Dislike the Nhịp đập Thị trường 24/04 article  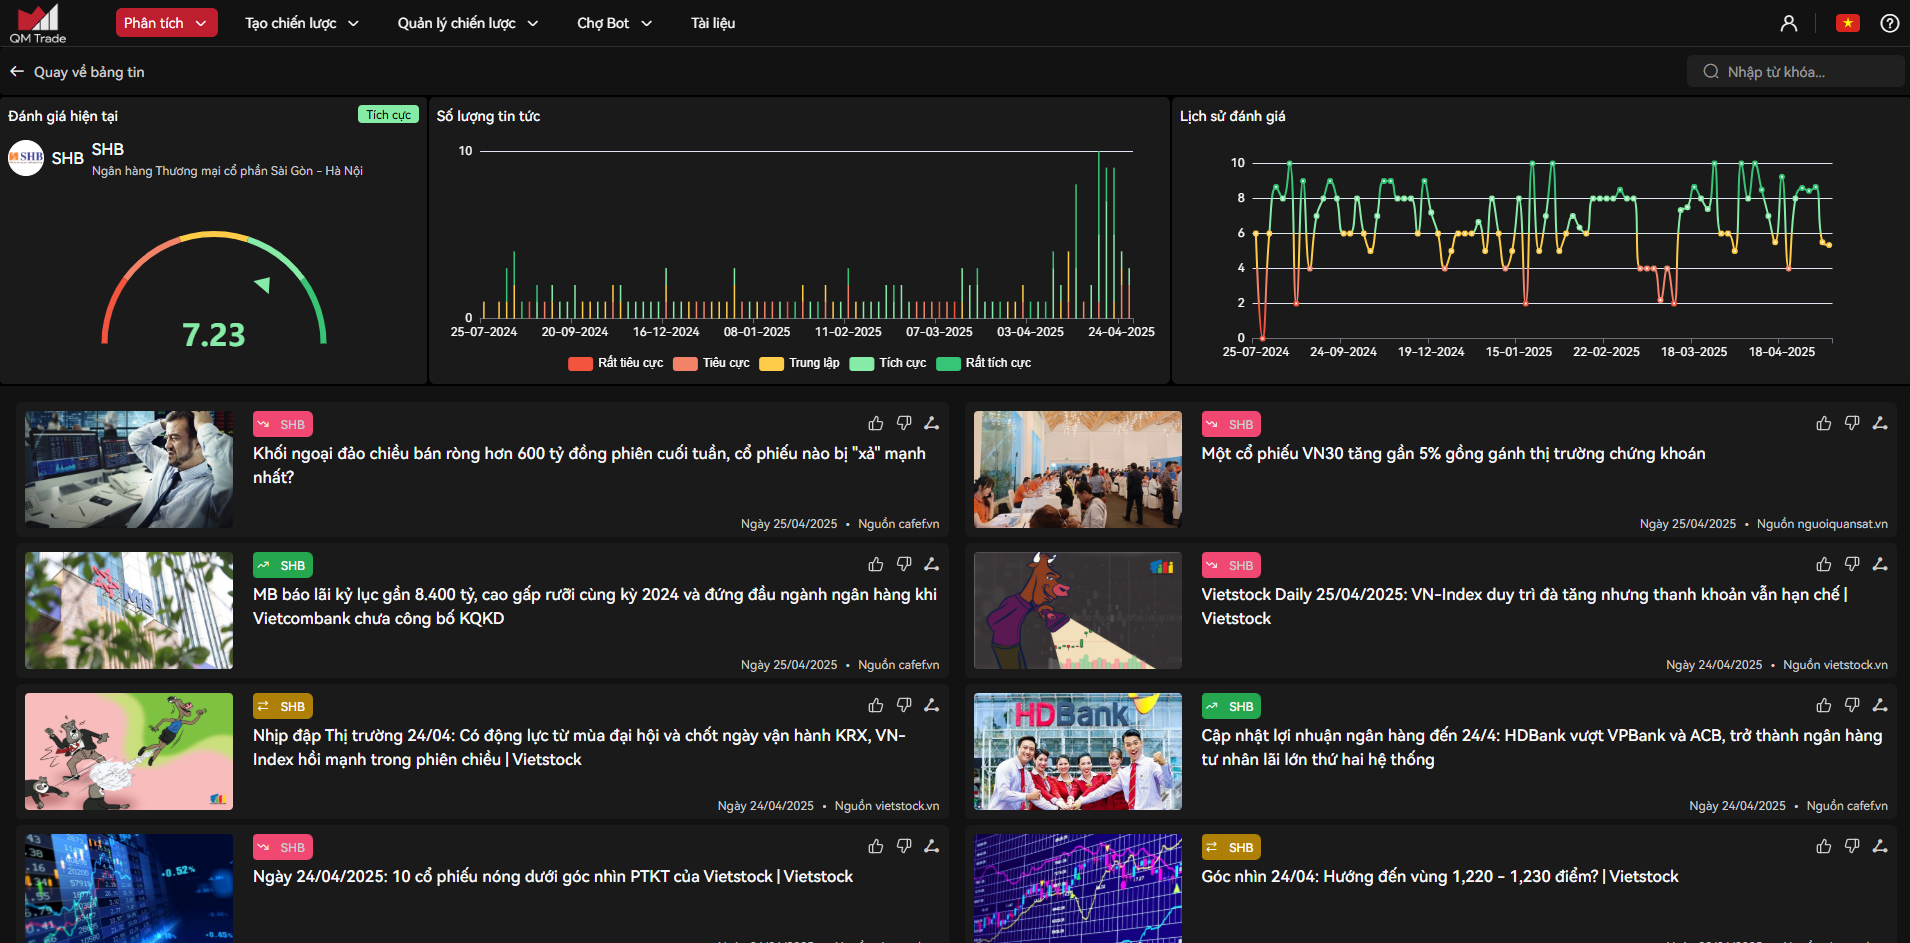[x=904, y=705]
